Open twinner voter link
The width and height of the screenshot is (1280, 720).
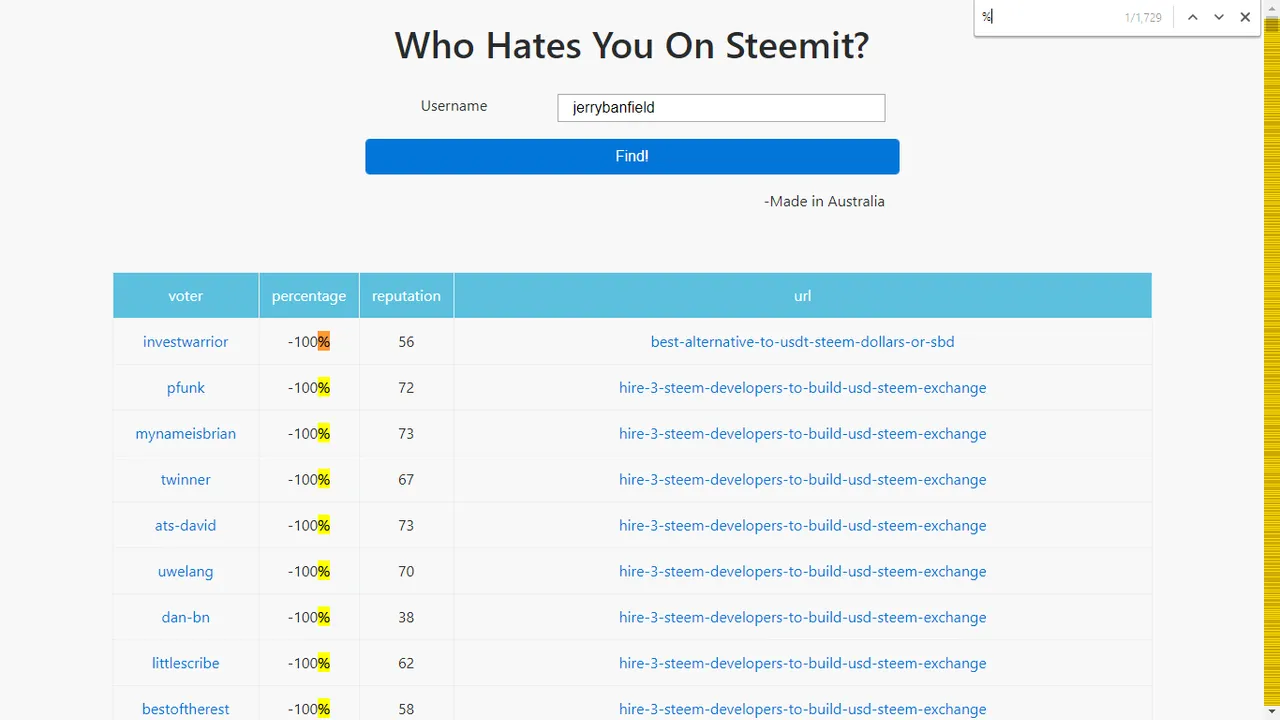click(186, 480)
